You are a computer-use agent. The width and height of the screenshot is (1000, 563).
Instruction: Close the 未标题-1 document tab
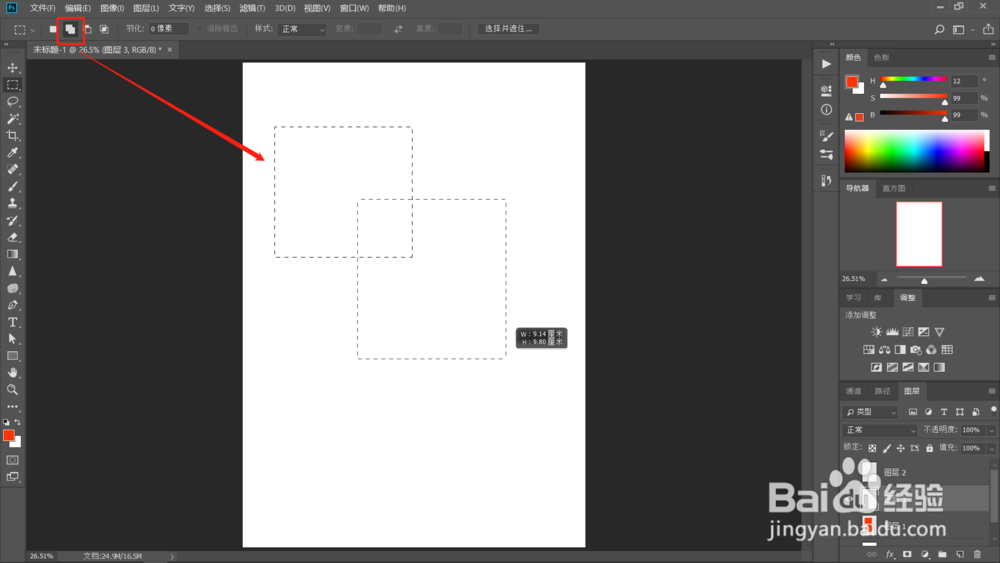point(170,50)
